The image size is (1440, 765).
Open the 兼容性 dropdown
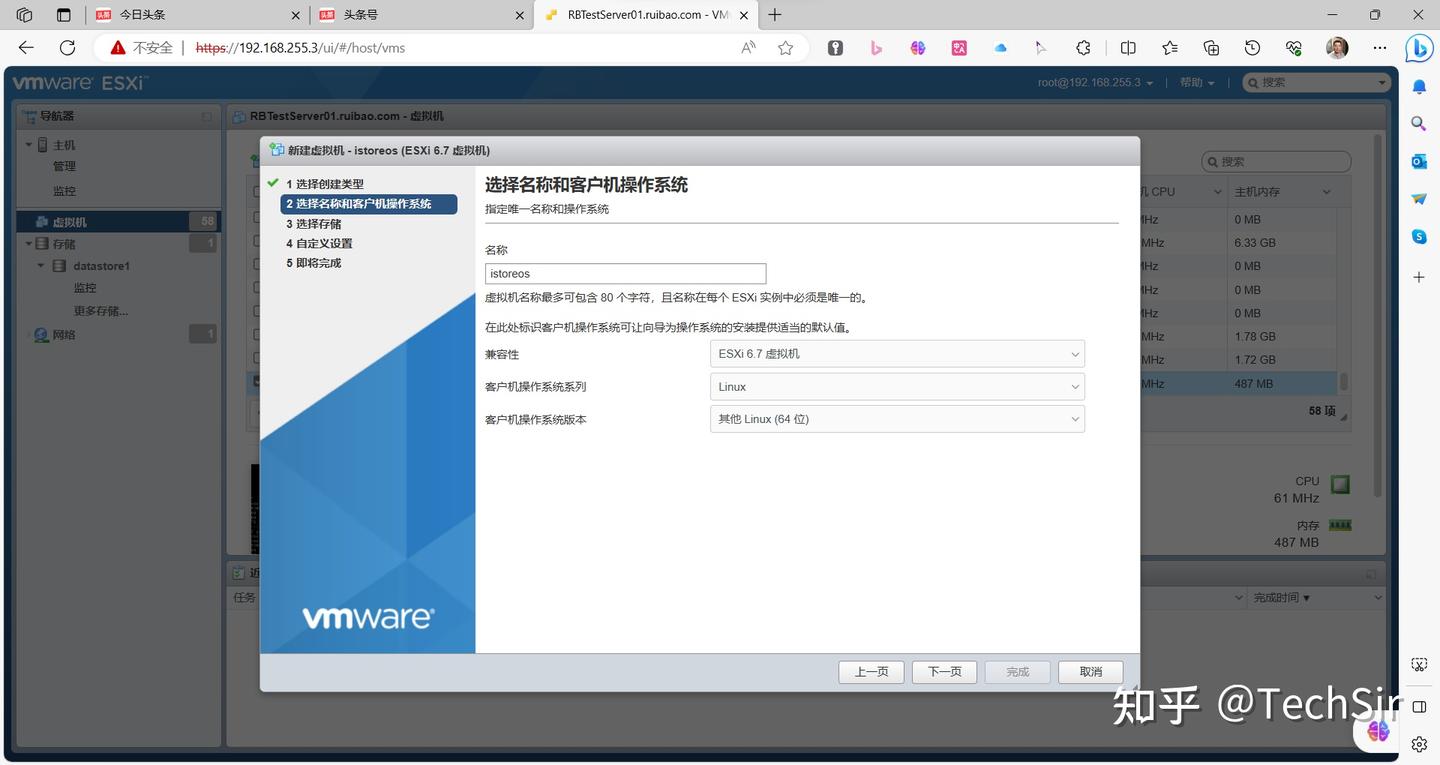coord(897,354)
